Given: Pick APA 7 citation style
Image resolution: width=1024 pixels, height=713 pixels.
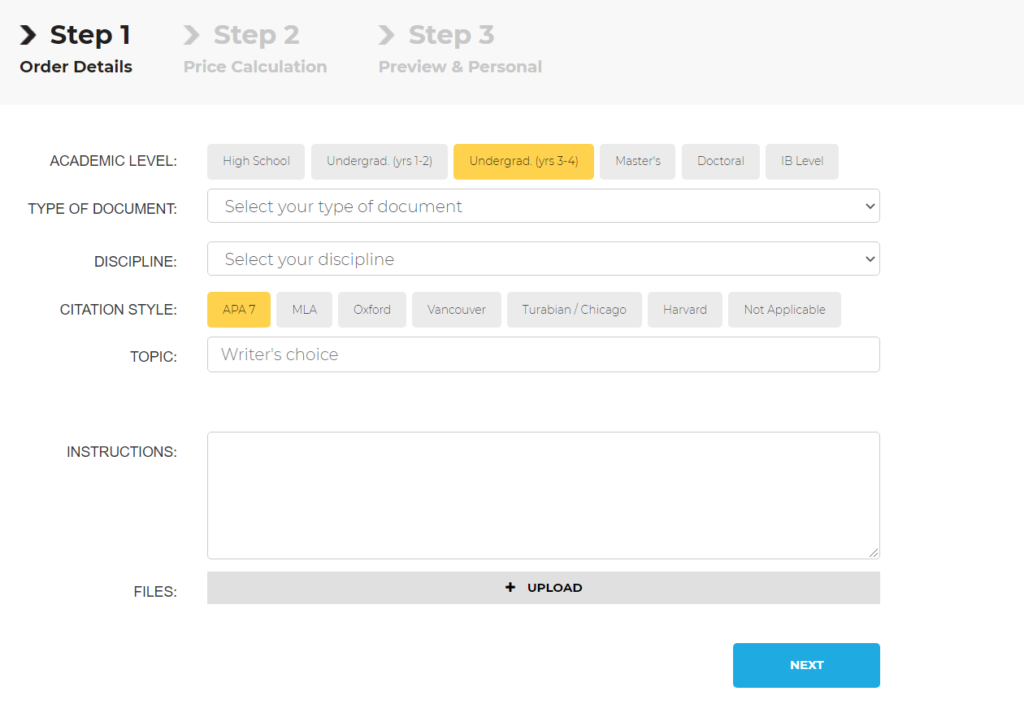Looking at the screenshot, I should 238,309.
